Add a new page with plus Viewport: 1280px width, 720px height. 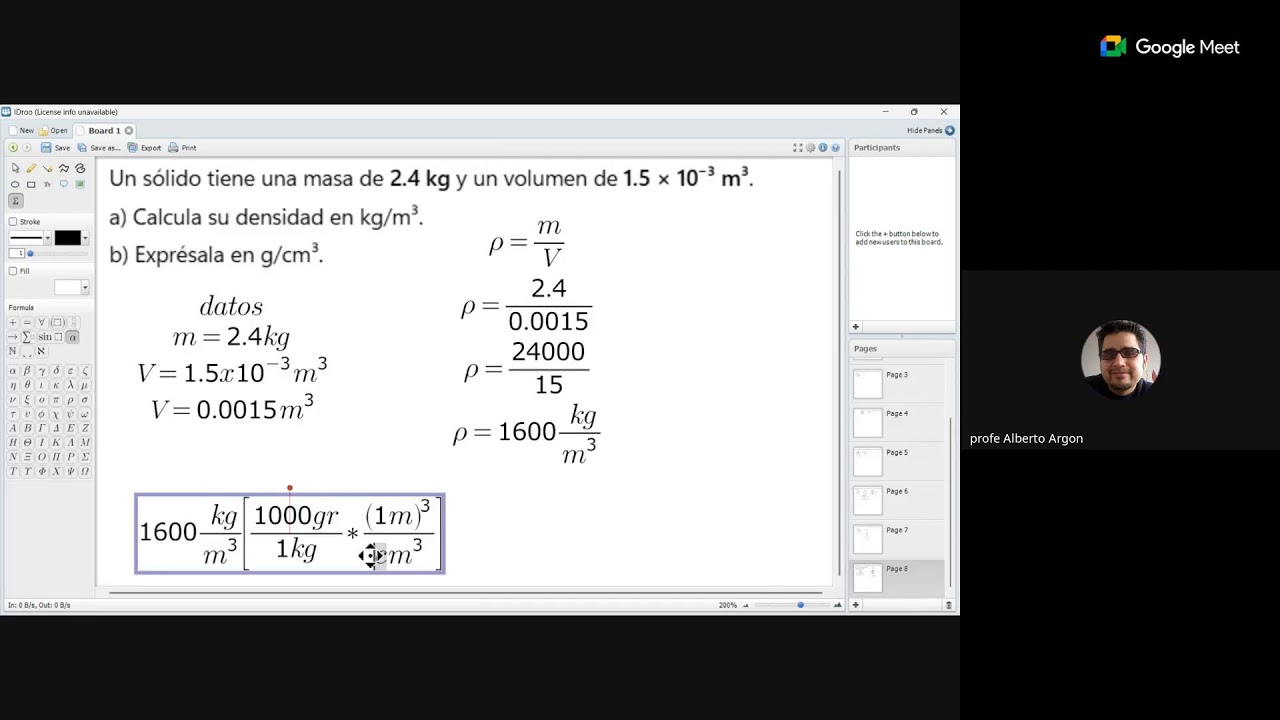point(855,605)
